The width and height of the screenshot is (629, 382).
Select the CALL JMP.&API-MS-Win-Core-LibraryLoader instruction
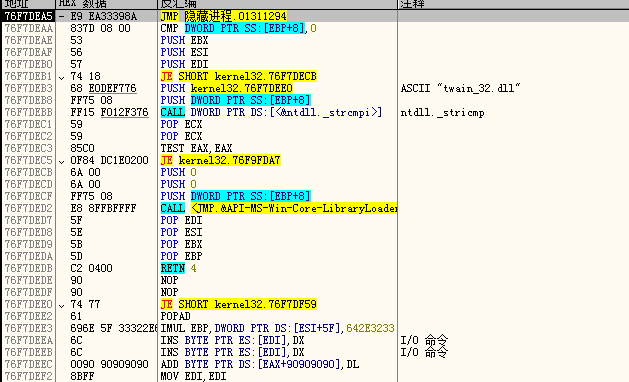279,208
